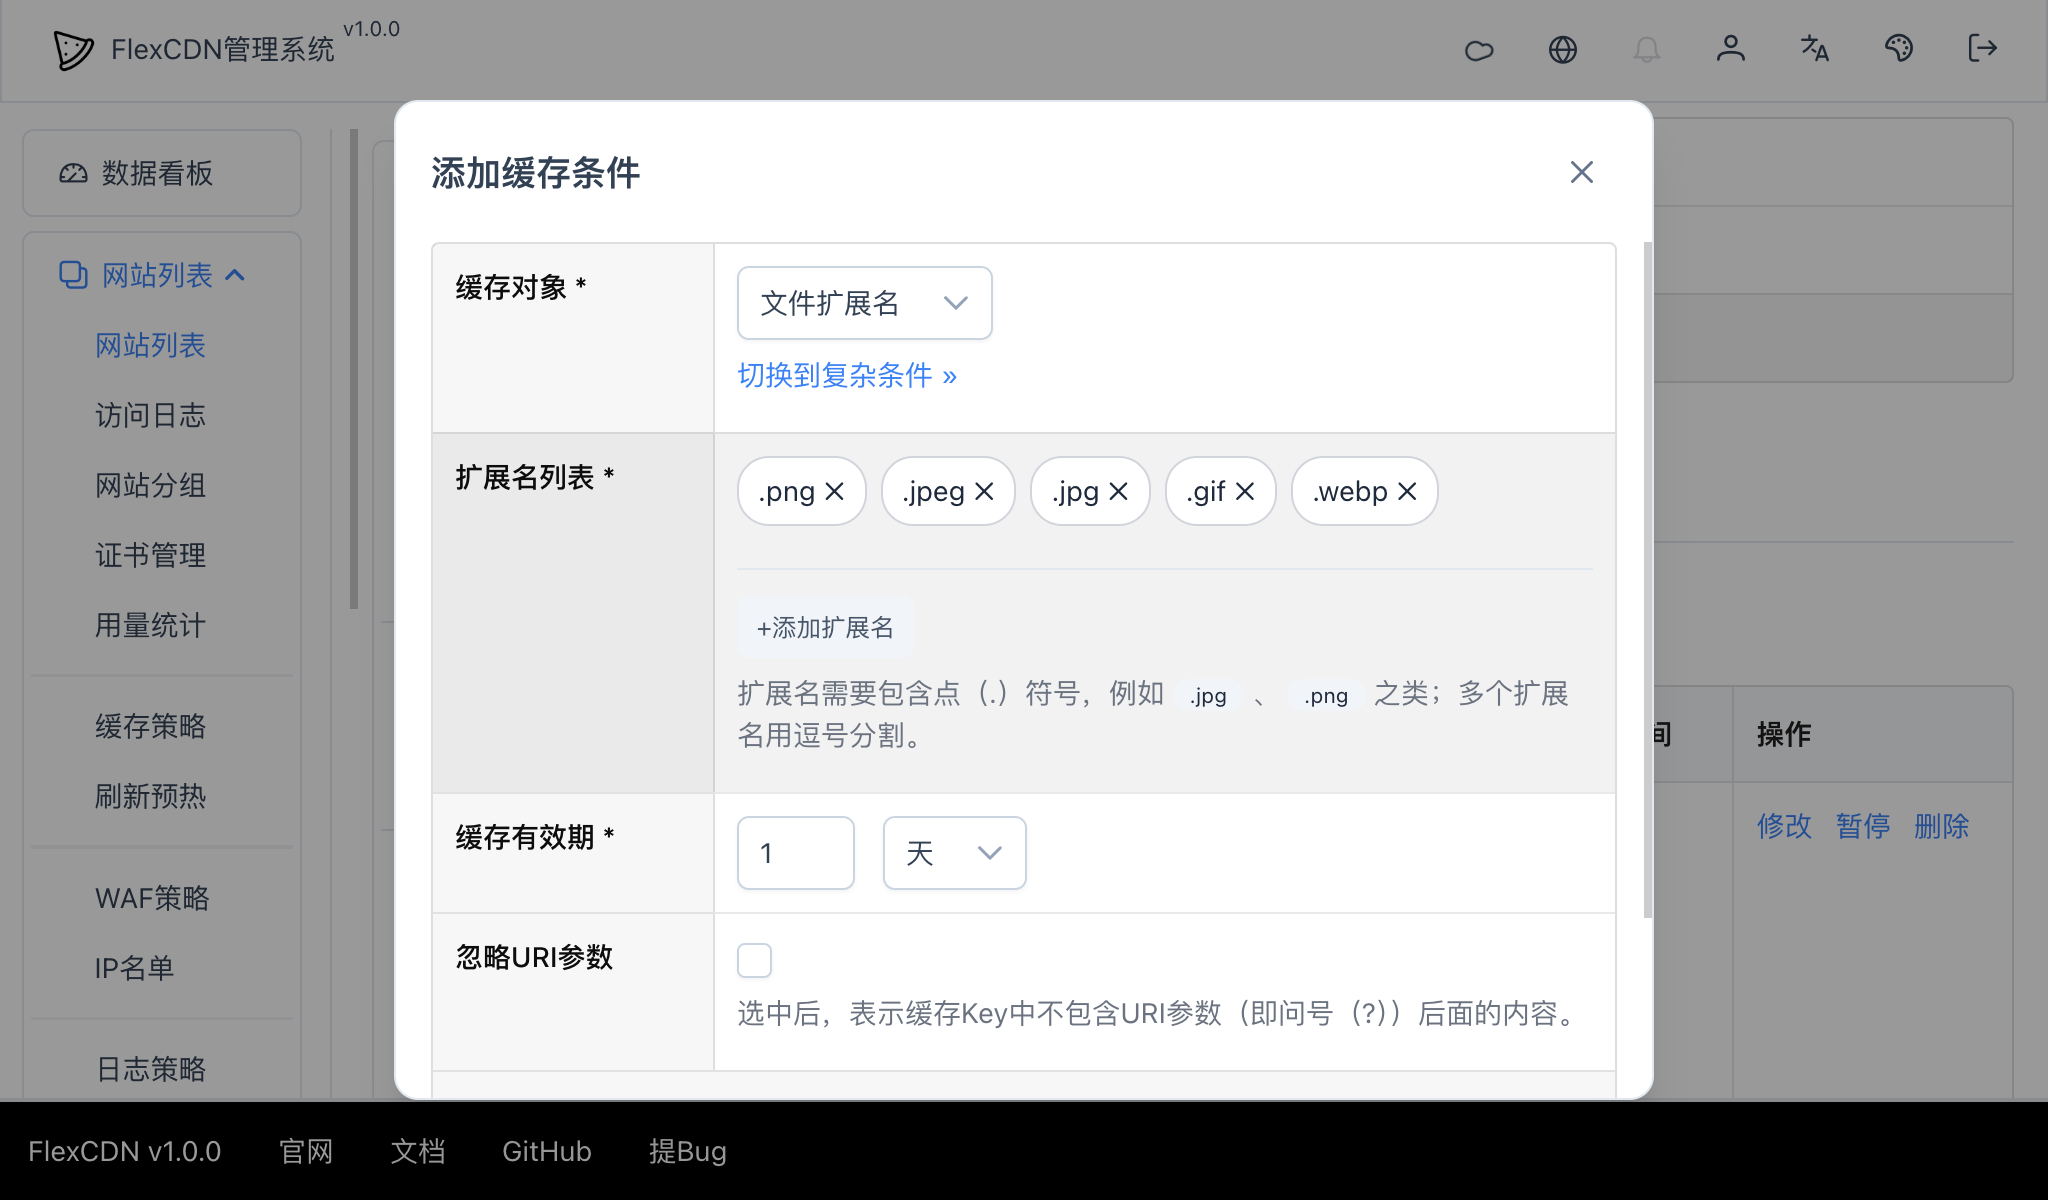Remove the .webp extension tag
The width and height of the screenshot is (2048, 1200).
(1407, 491)
